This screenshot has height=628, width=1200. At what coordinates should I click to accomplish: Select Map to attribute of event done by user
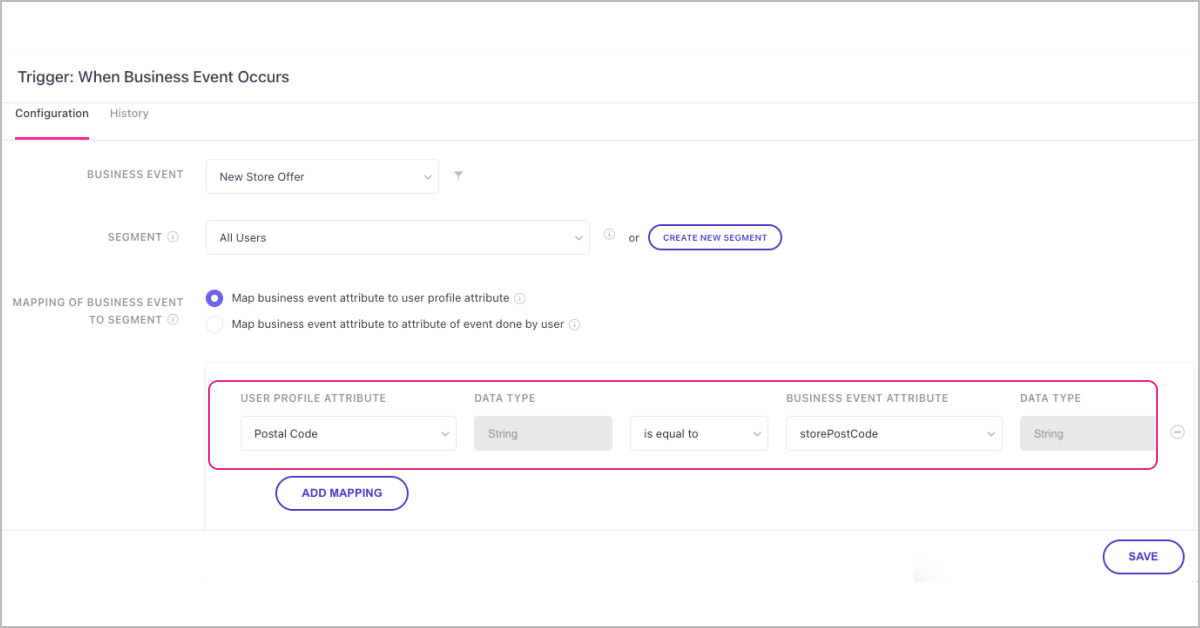pos(214,324)
